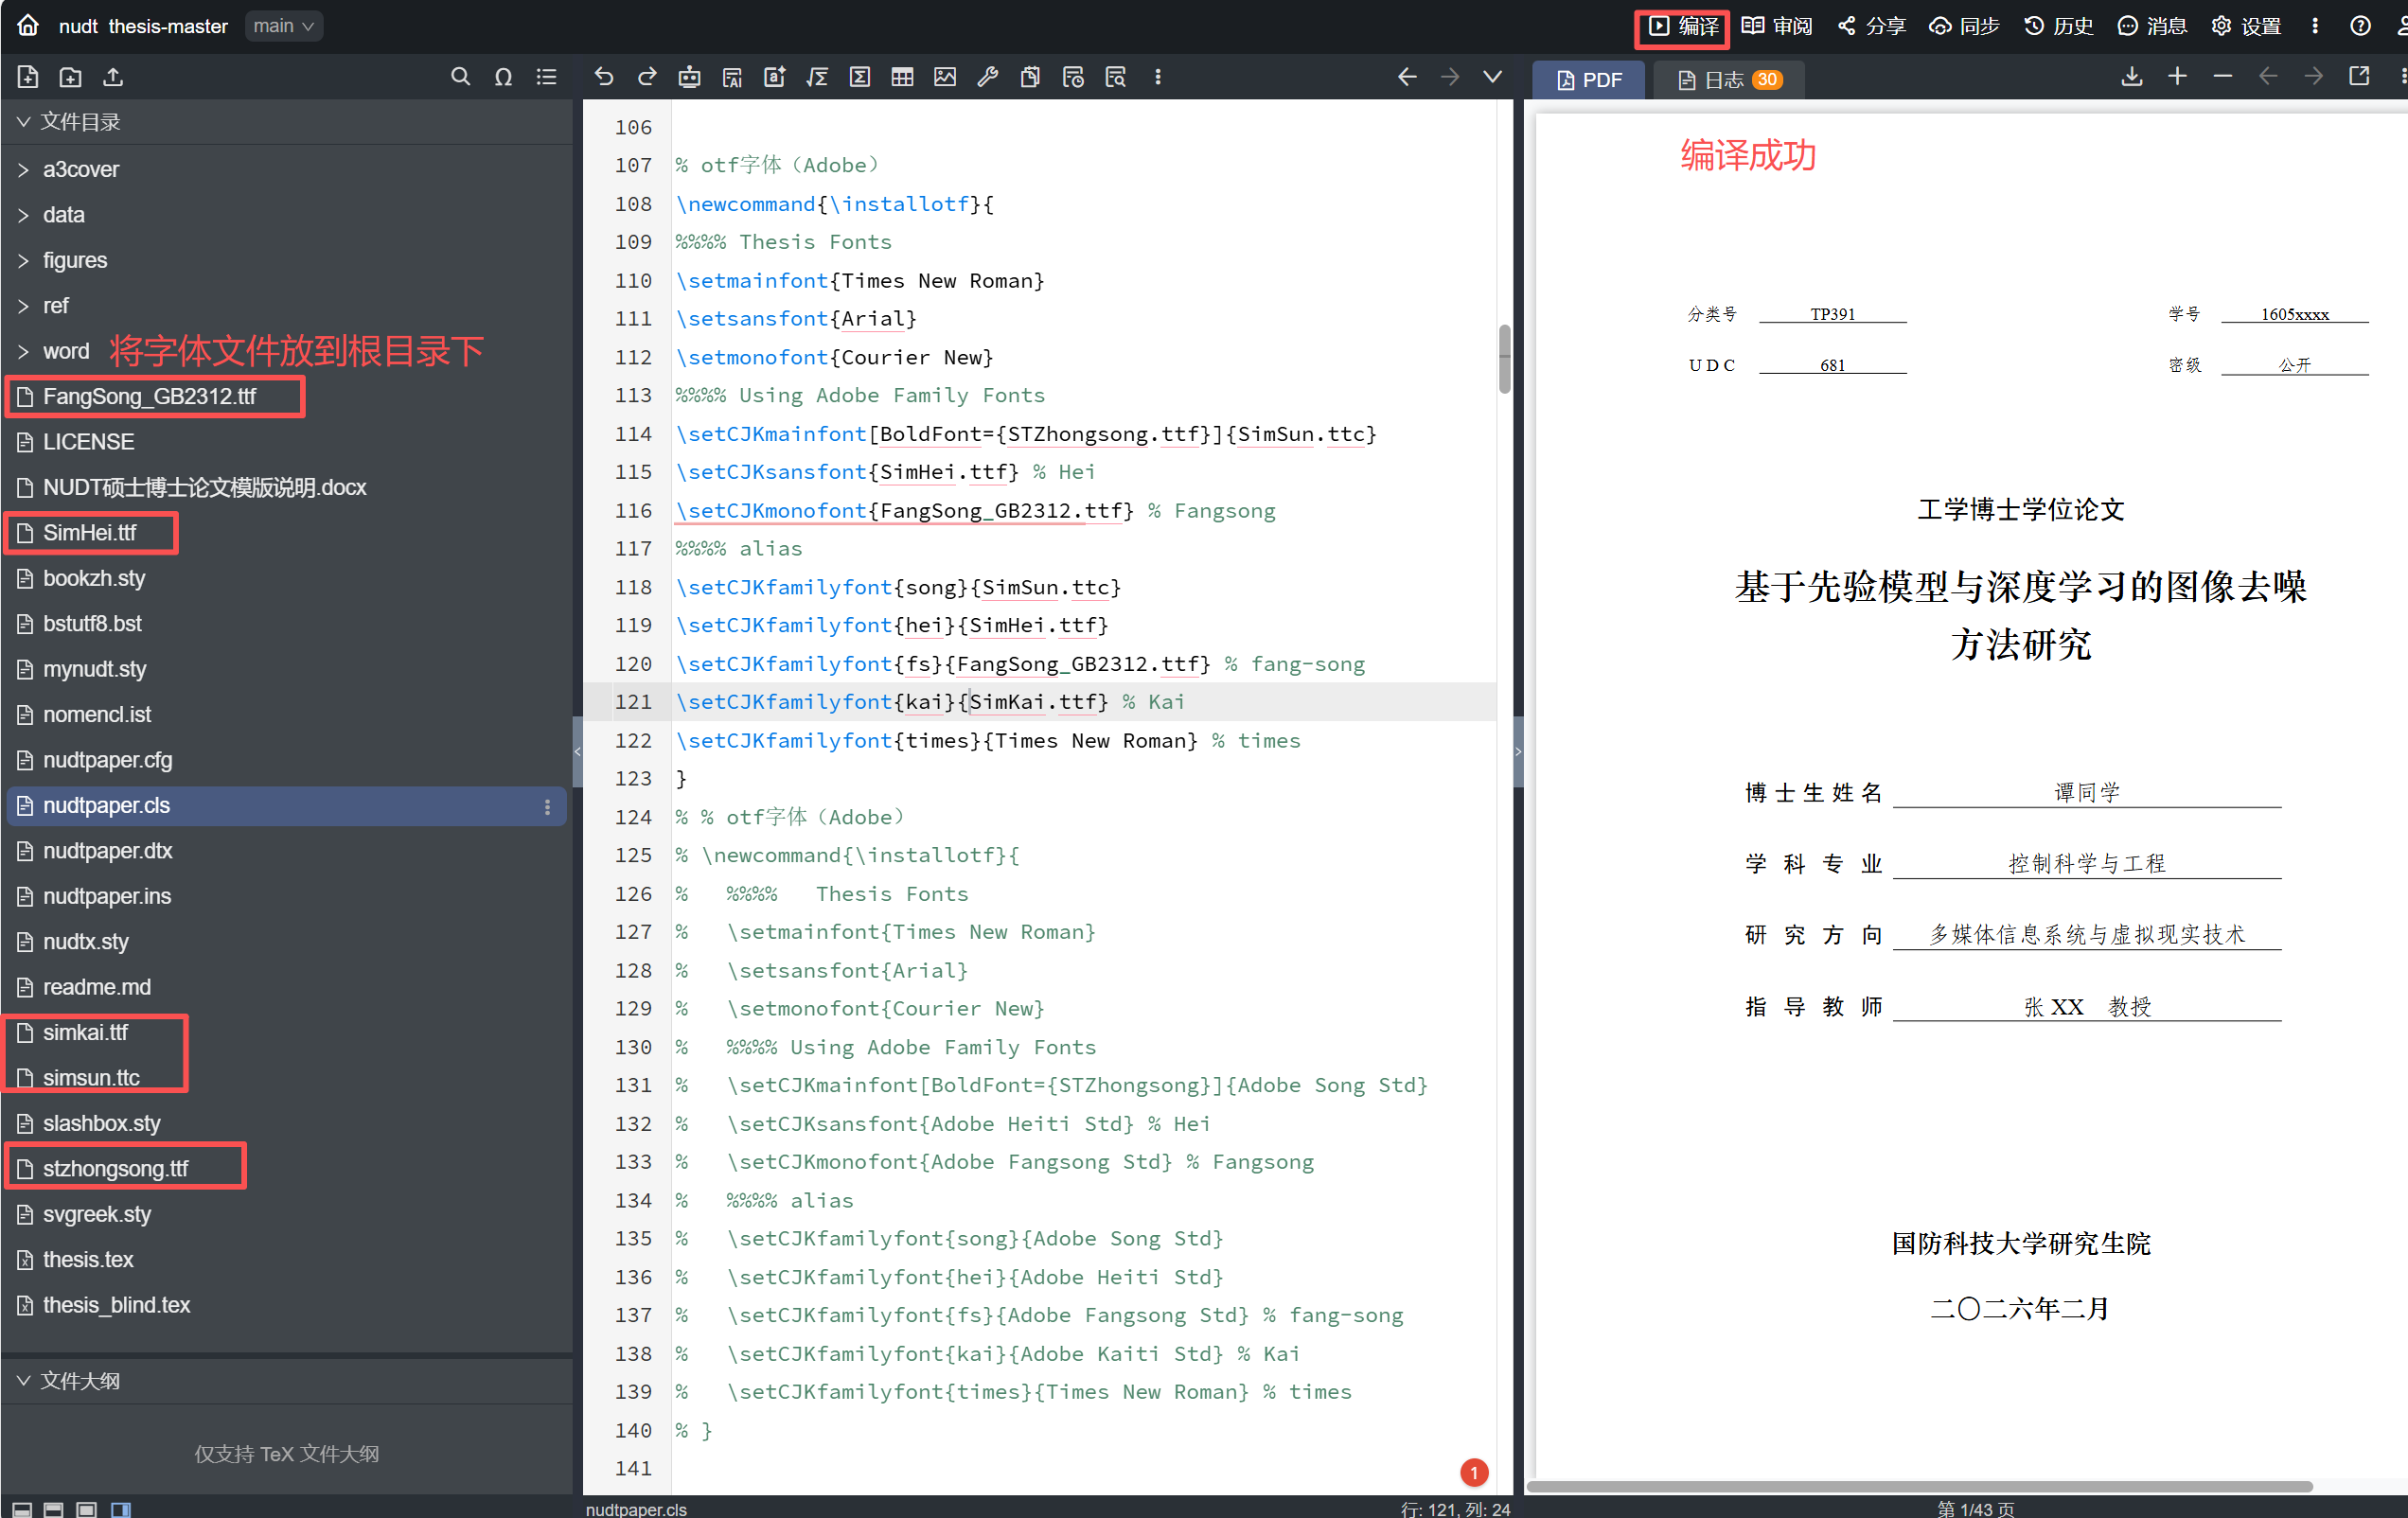Open the AI robot assistant icon

pos(689,77)
